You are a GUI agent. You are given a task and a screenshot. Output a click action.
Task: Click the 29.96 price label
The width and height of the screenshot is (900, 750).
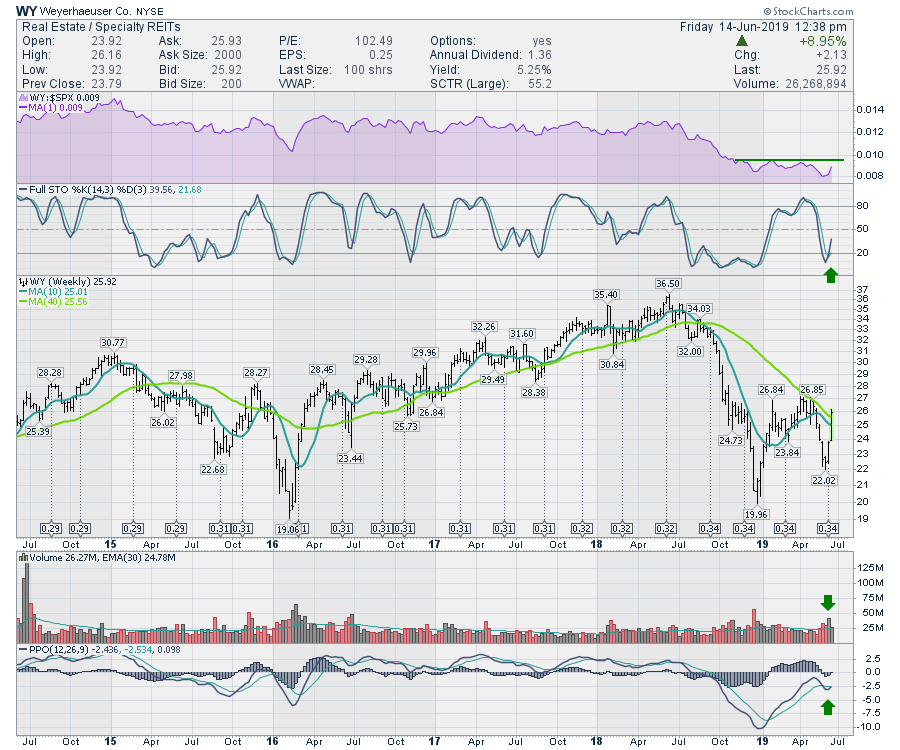425,352
